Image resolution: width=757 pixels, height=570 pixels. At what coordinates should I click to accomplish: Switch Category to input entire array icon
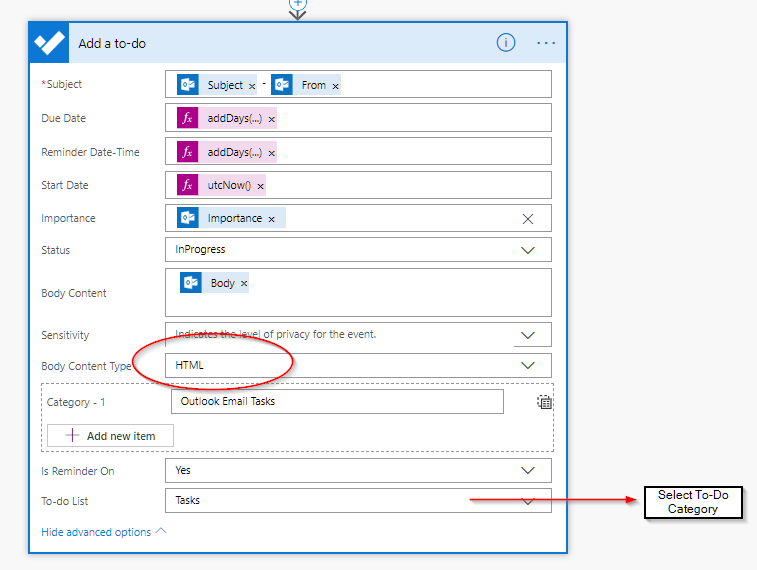tap(544, 402)
